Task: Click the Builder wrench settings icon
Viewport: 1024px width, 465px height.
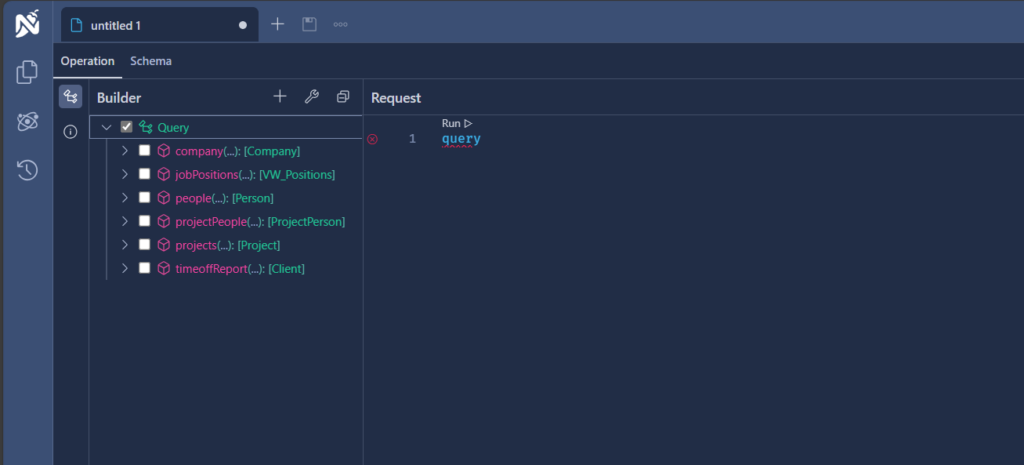Action: (311, 97)
